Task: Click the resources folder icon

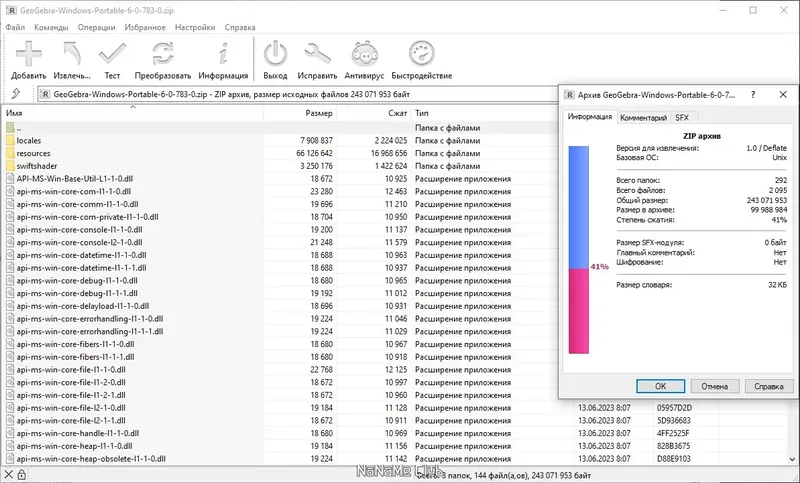Action: (x=10, y=153)
